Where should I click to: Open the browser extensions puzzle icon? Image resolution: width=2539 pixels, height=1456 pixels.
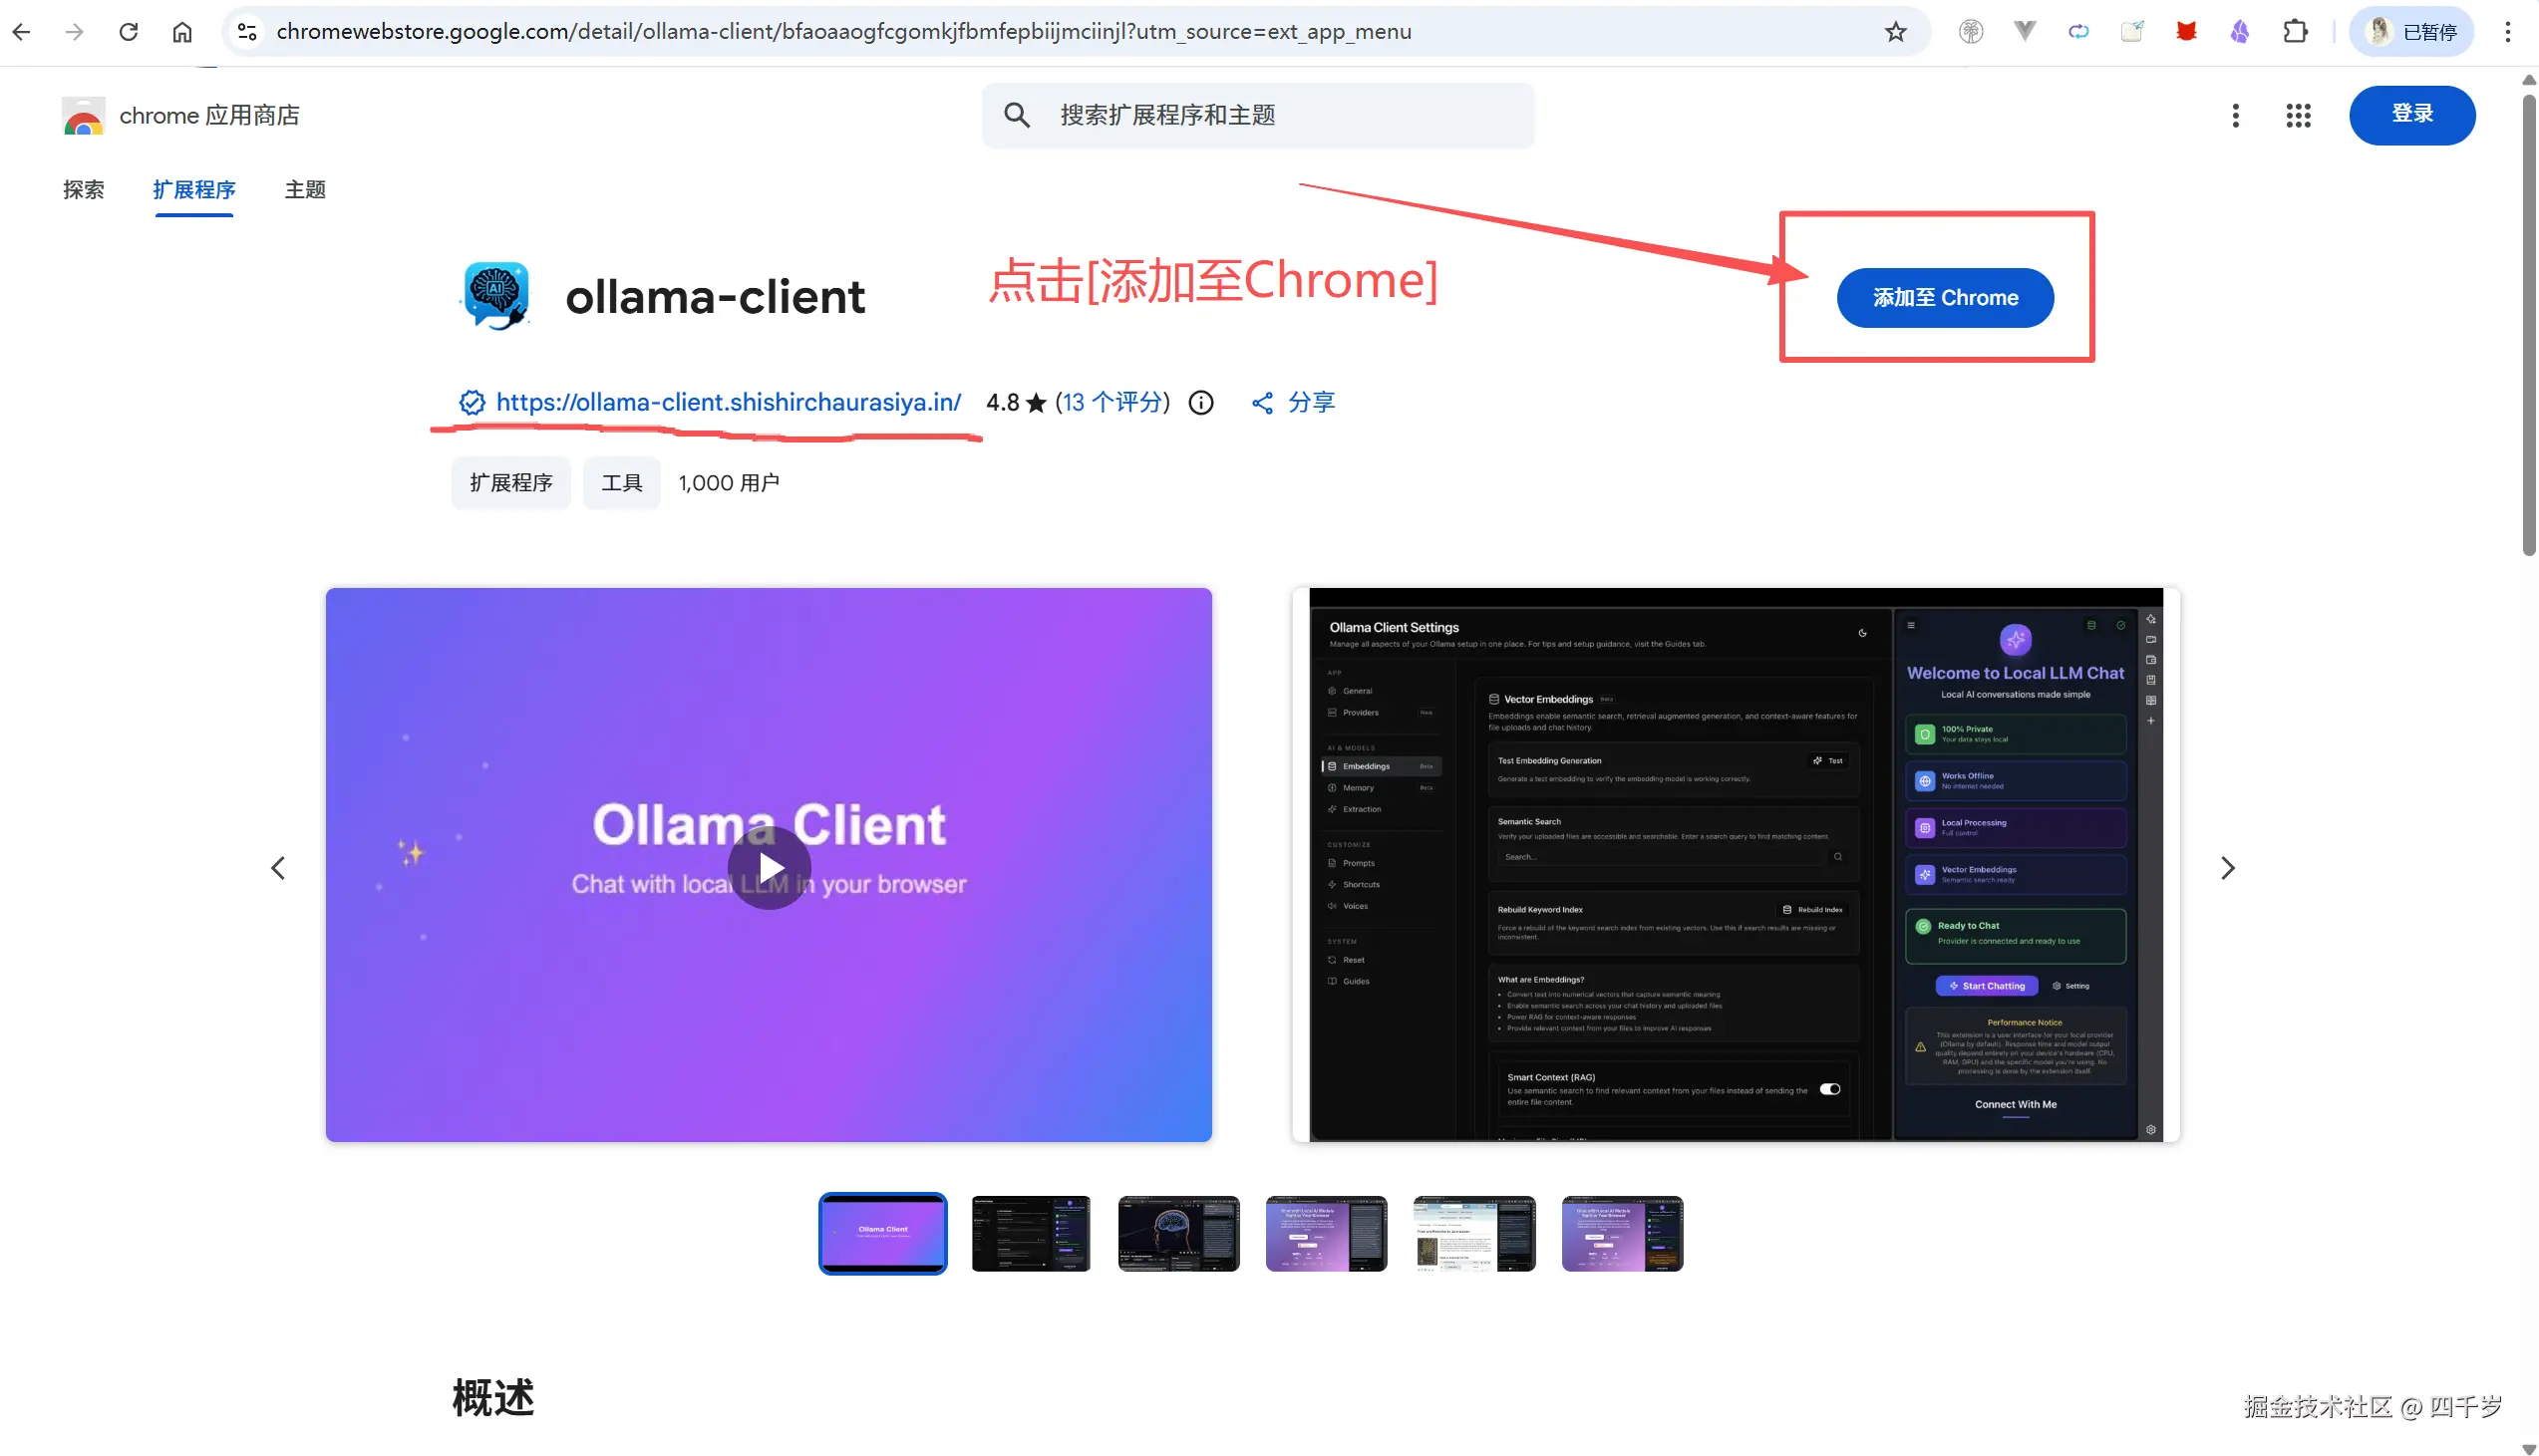coord(2295,31)
